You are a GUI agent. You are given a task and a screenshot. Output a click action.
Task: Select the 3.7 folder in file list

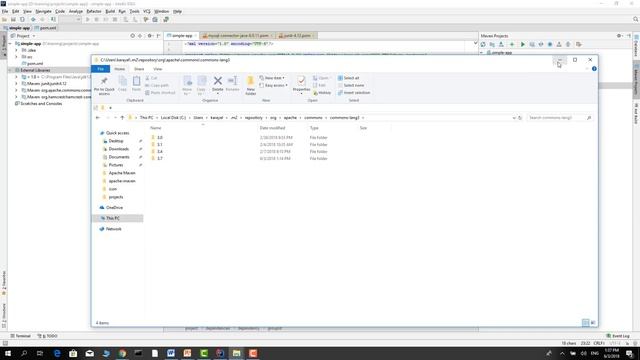[160, 158]
